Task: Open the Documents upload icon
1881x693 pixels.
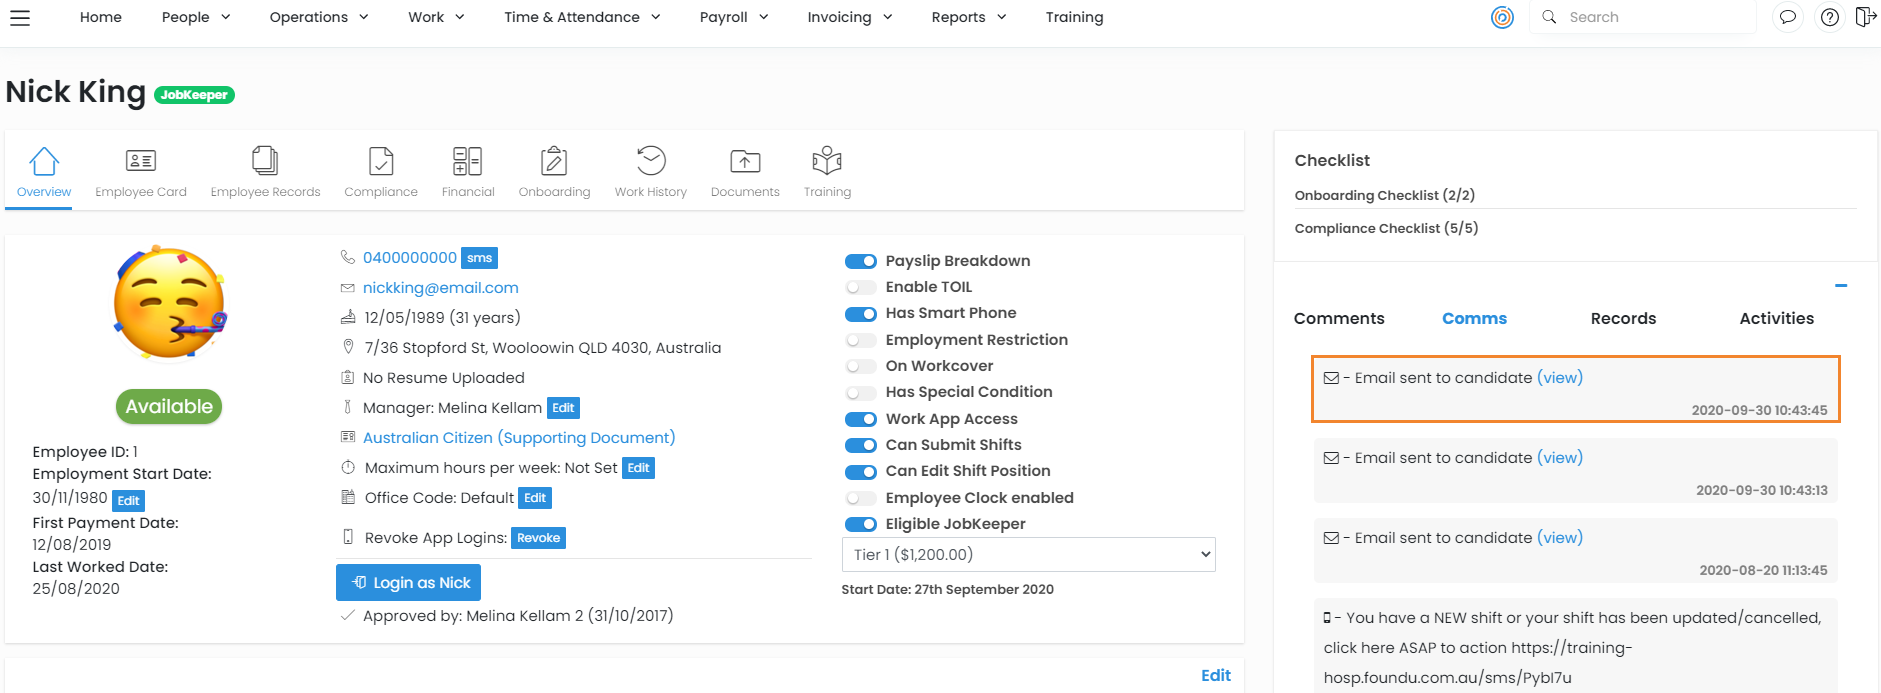Action: click(745, 162)
